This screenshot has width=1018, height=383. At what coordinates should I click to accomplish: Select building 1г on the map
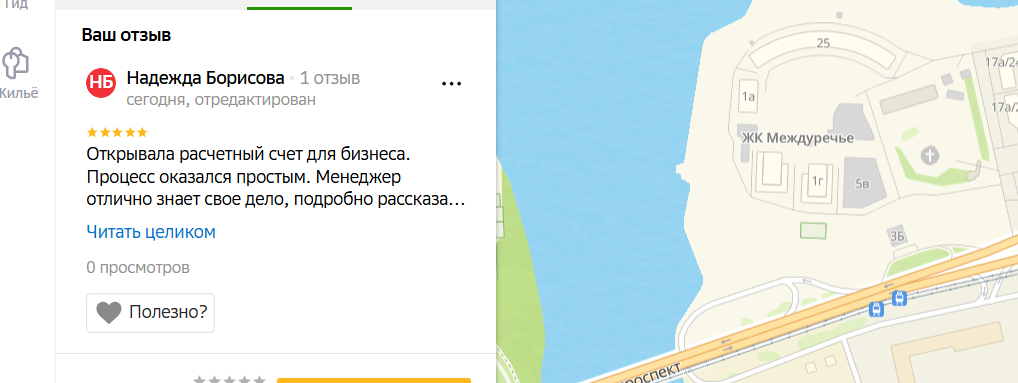817,180
